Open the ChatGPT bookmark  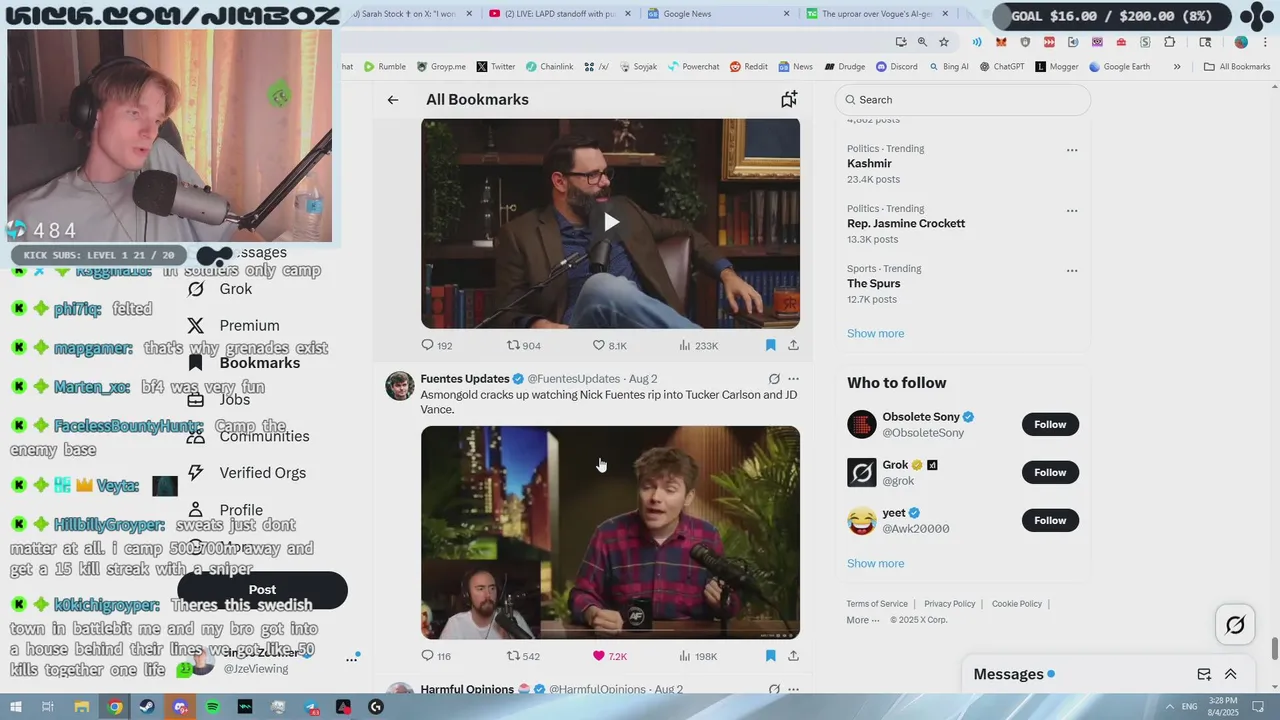pos(1002,67)
